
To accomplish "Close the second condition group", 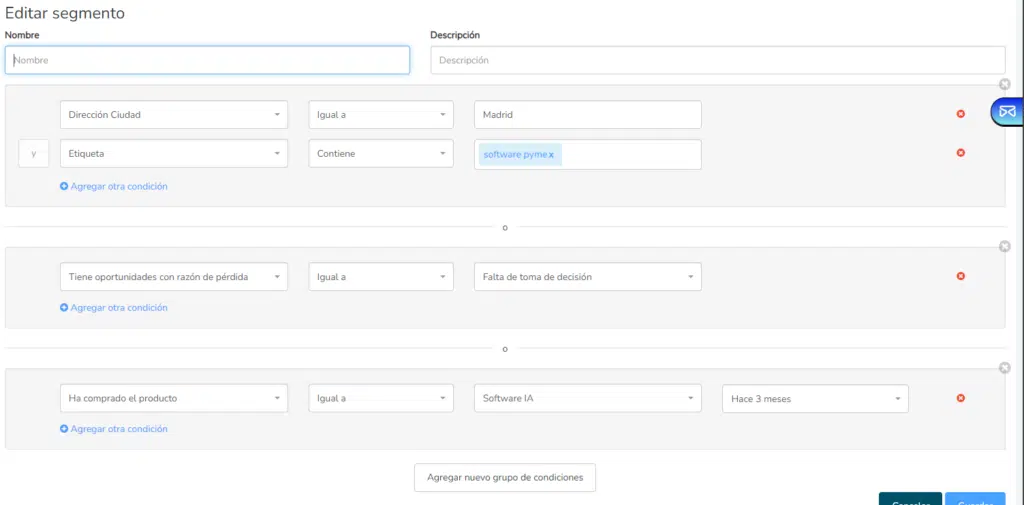I will tap(1005, 246).
